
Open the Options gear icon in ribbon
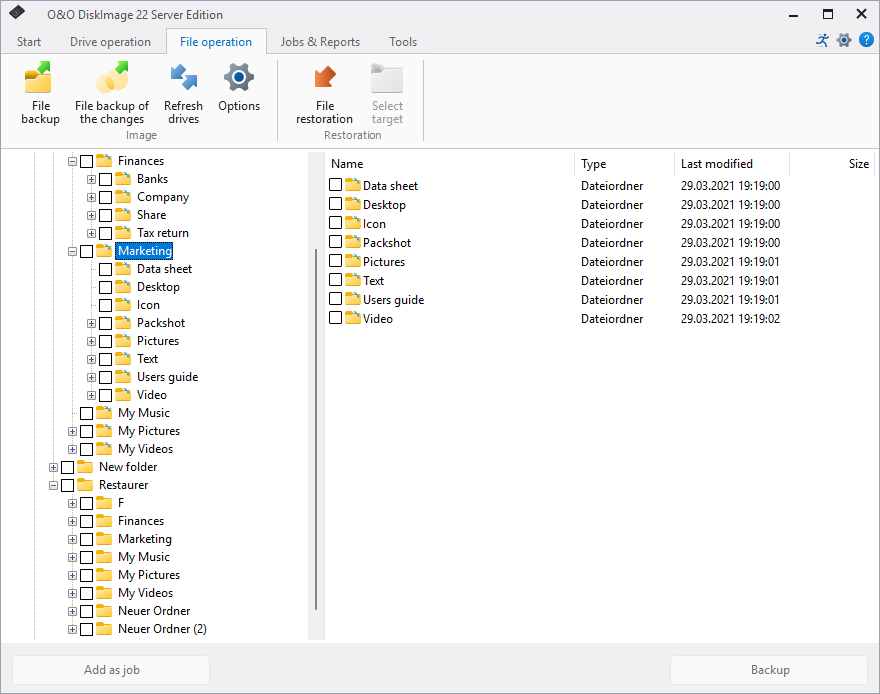(239, 78)
